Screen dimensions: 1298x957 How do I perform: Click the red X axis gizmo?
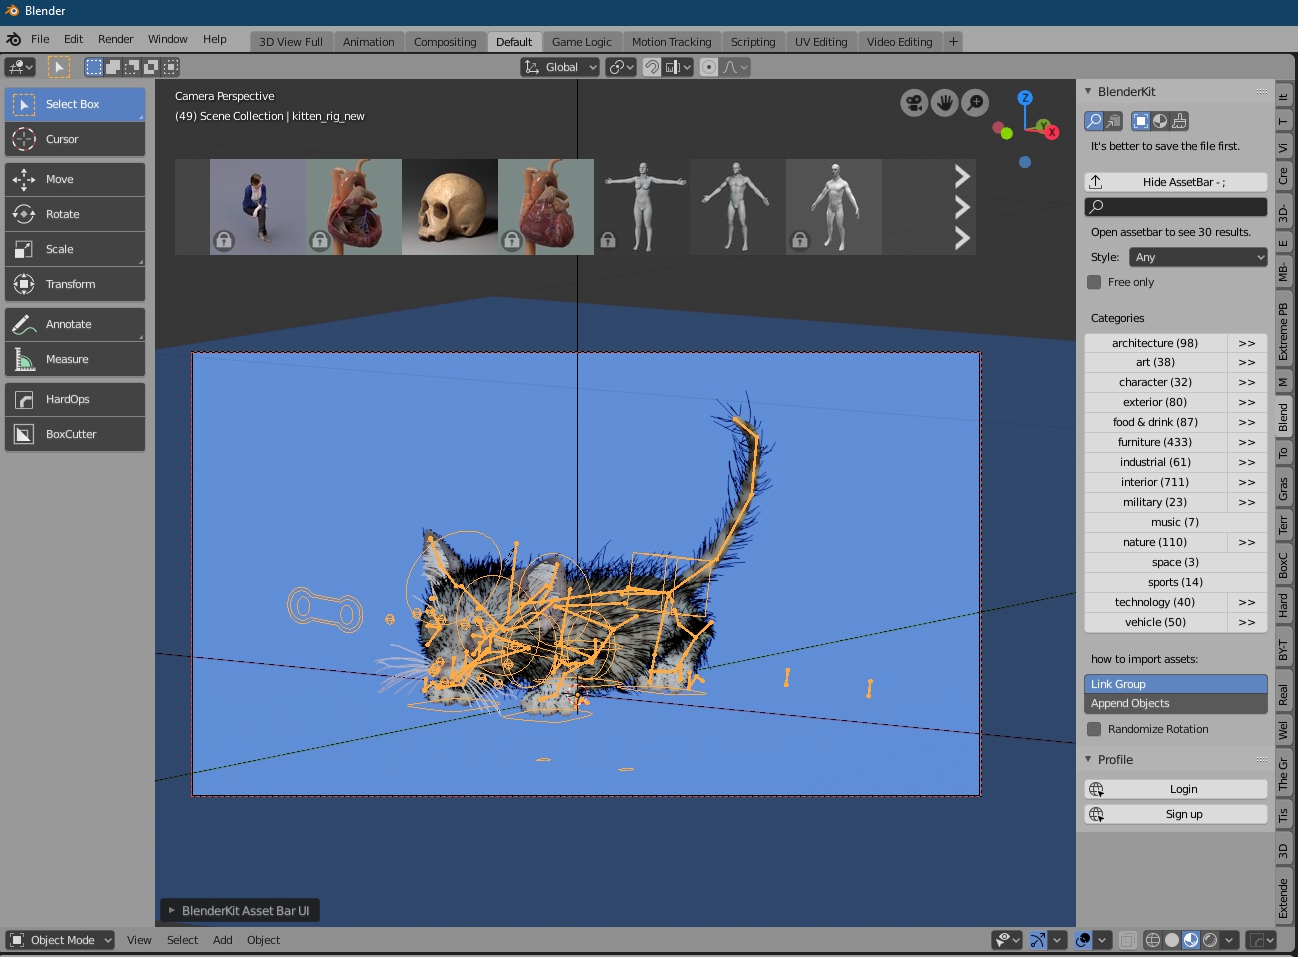[1052, 132]
